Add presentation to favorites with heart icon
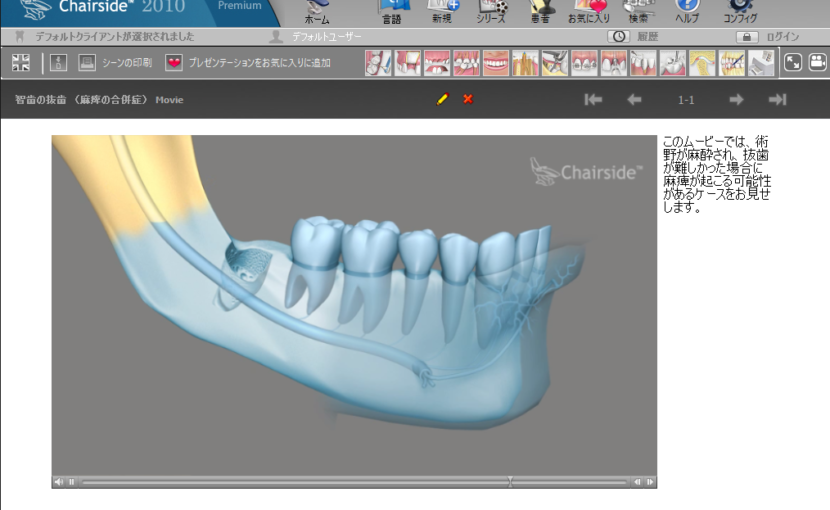The height and width of the screenshot is (510, 830). (x=174, y=63)
